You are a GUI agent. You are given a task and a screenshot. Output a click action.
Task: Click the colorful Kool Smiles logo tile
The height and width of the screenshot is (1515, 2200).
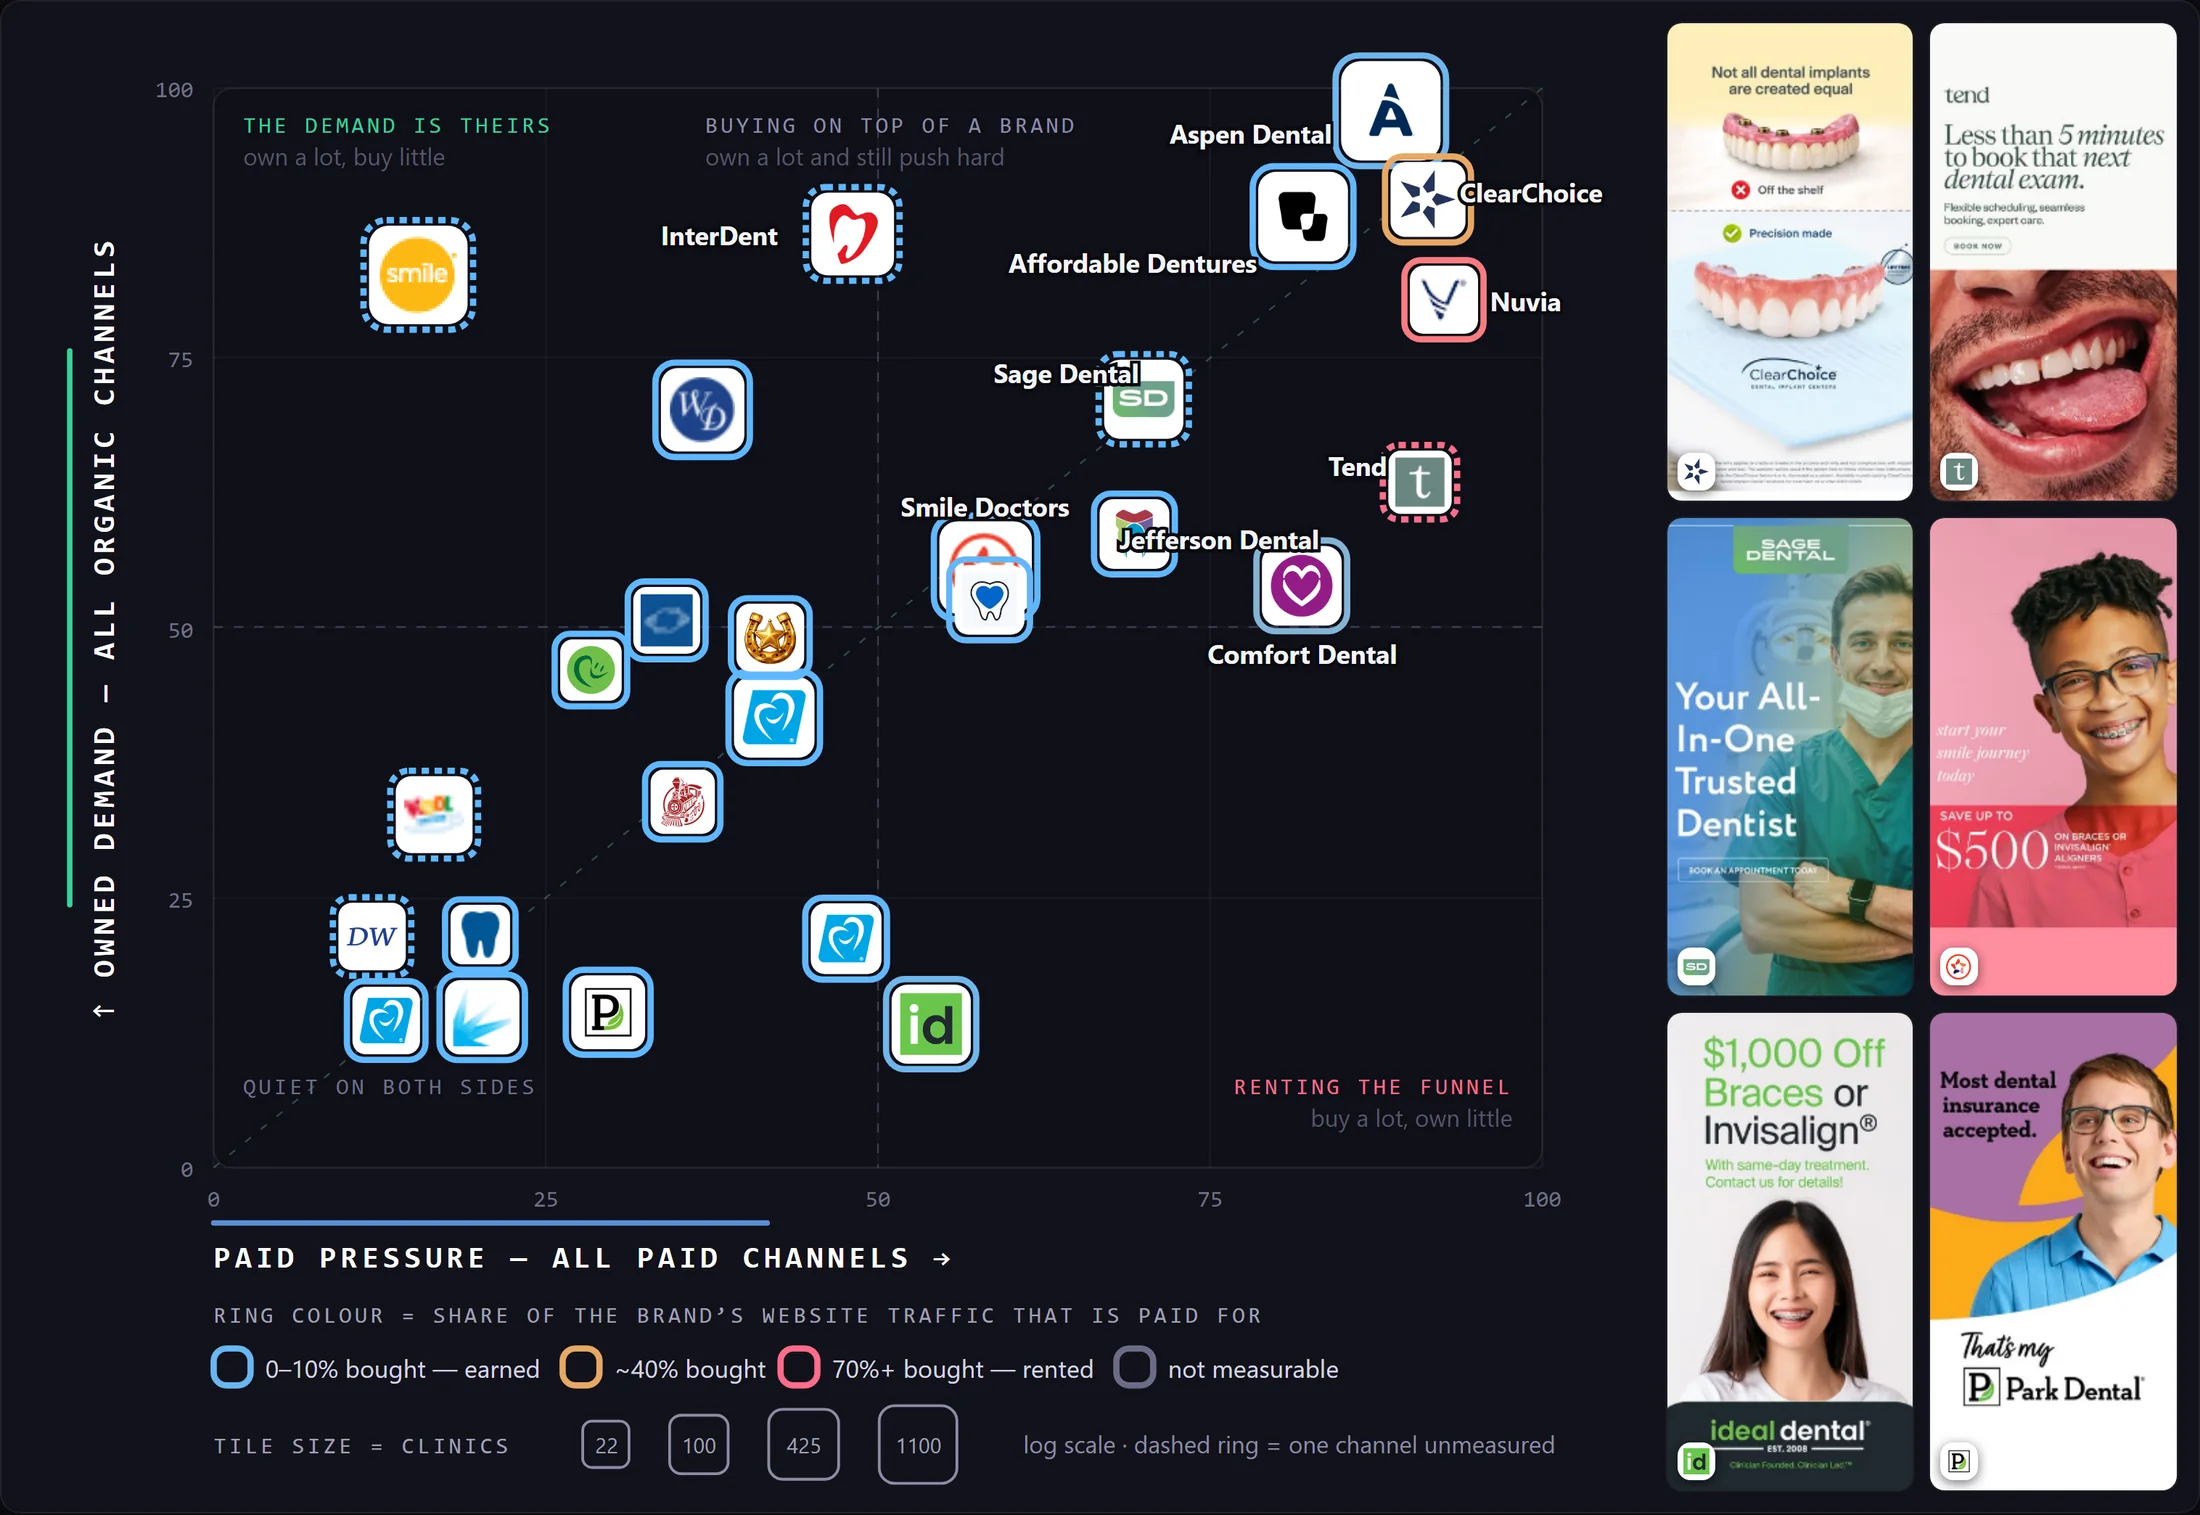click(x=434, y=814)
